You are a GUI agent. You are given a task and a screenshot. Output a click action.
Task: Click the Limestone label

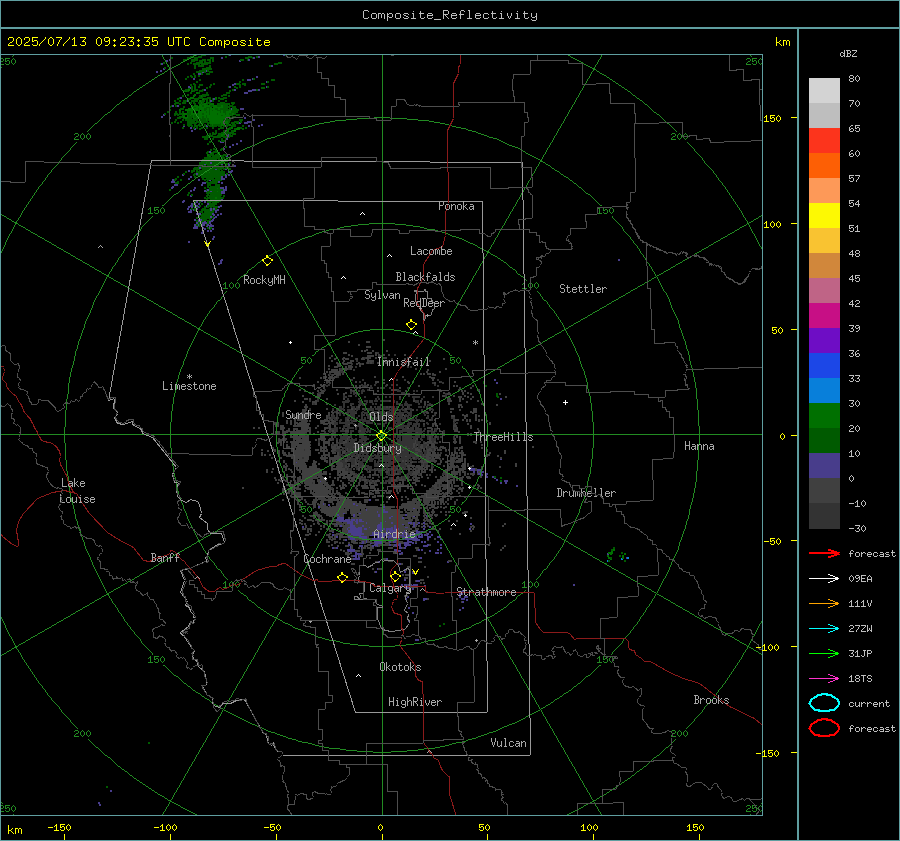189,386
